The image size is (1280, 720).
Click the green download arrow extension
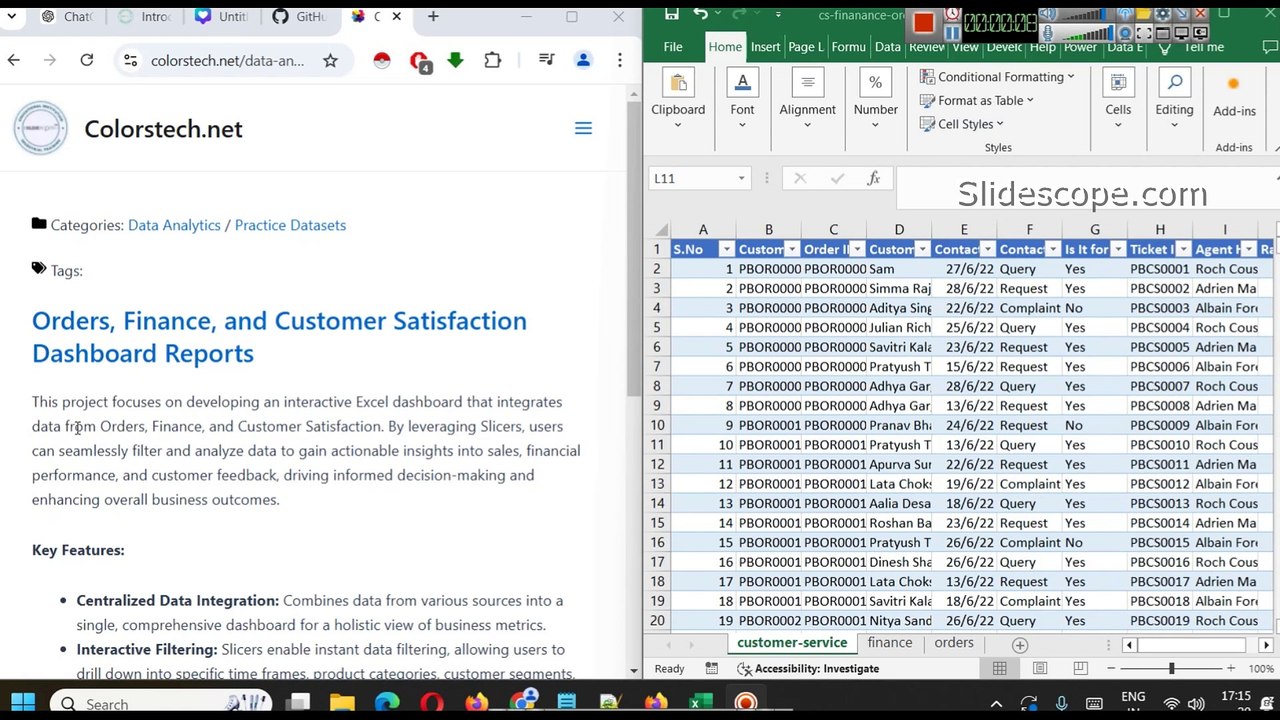point(455,60)
